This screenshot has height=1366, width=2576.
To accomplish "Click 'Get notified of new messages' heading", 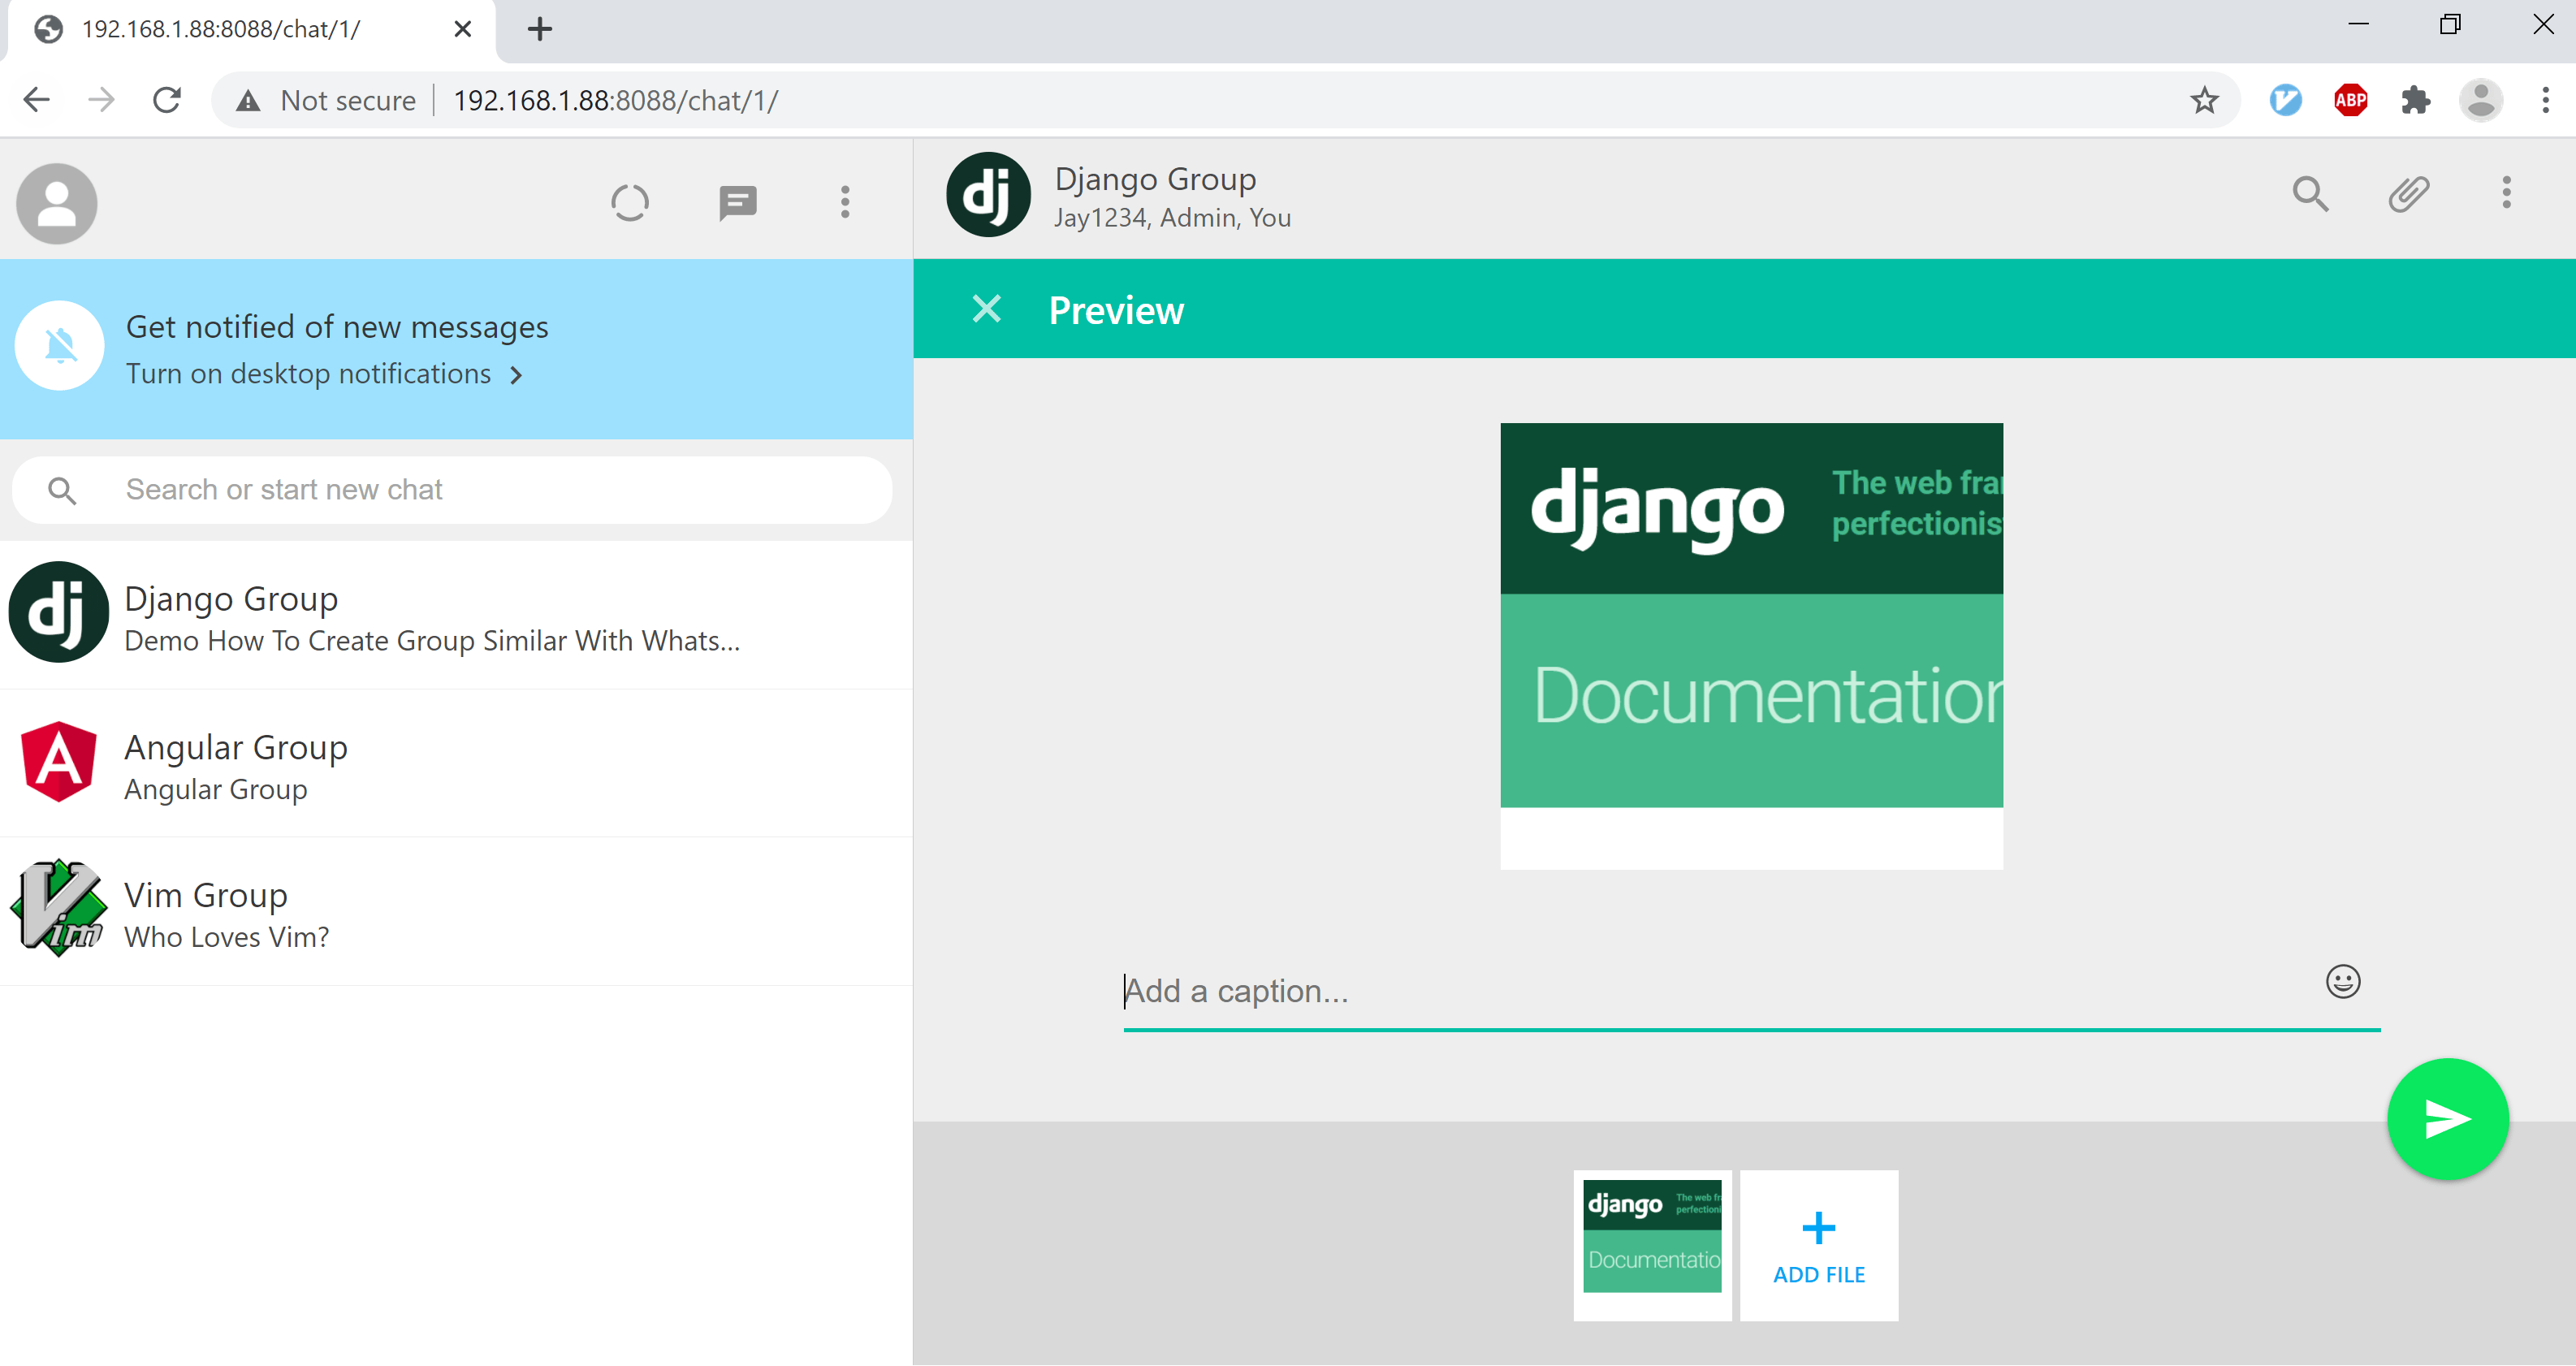I will pyautogui.click(x=337, y=328).
